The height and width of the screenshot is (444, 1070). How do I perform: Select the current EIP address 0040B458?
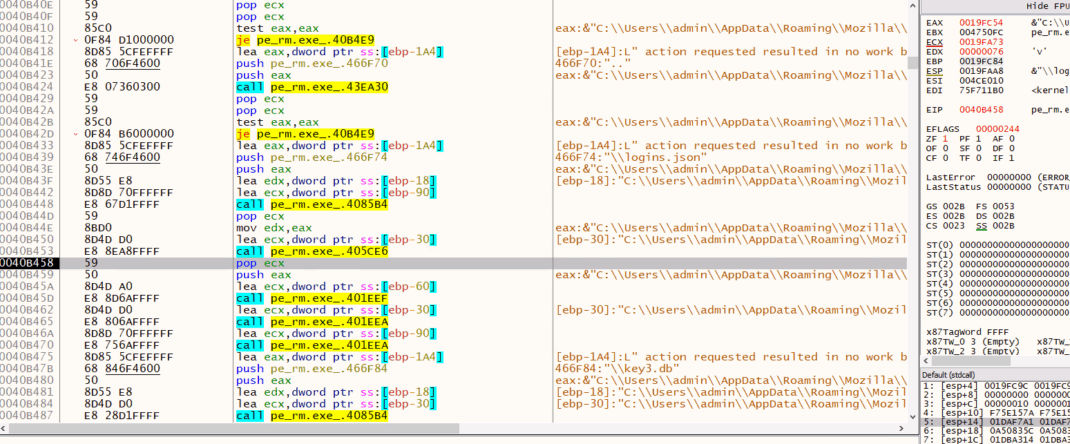tap(27, 263)
